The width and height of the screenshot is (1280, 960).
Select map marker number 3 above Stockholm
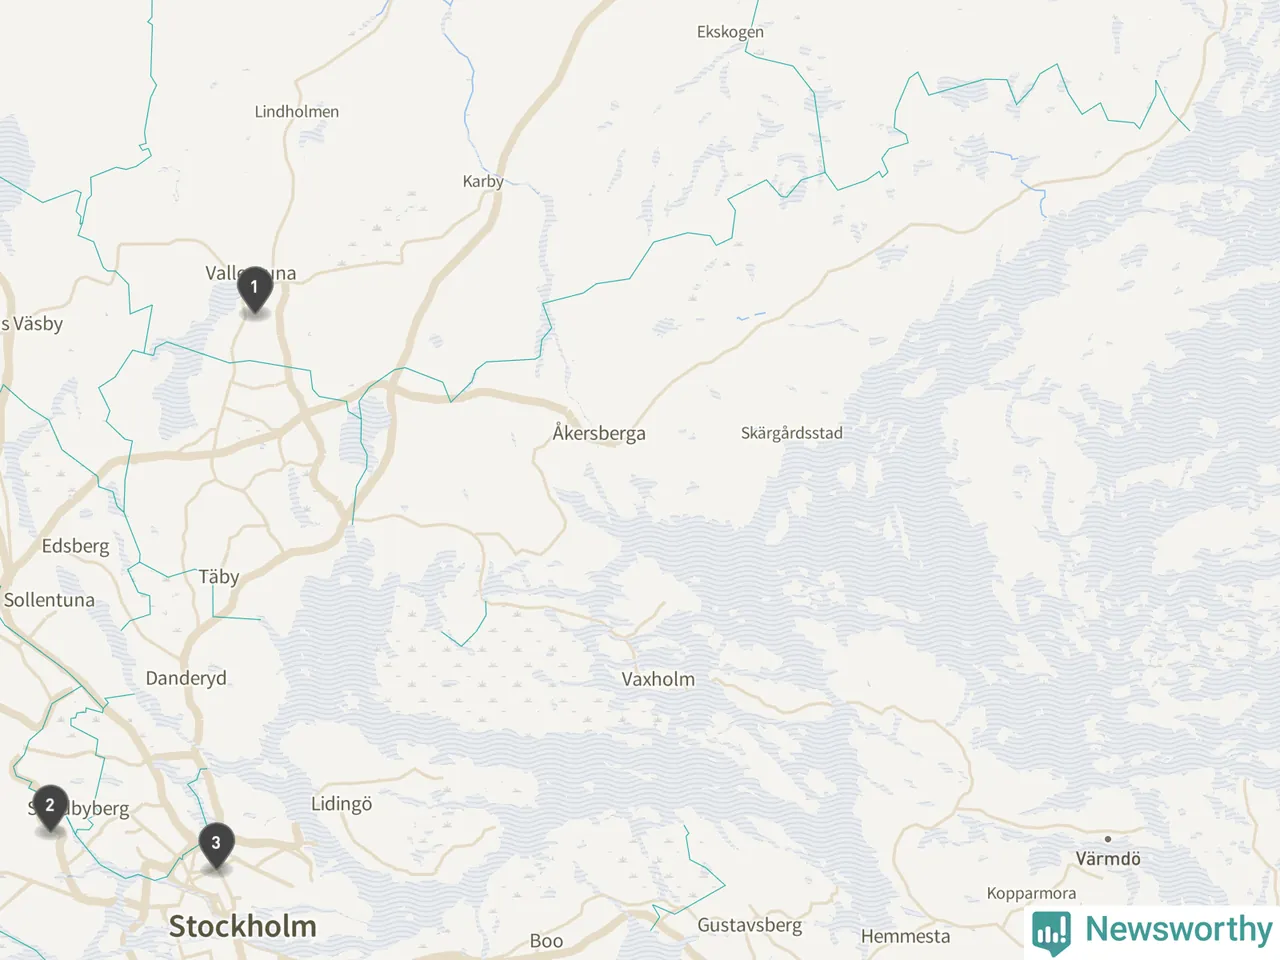[216, 846]
